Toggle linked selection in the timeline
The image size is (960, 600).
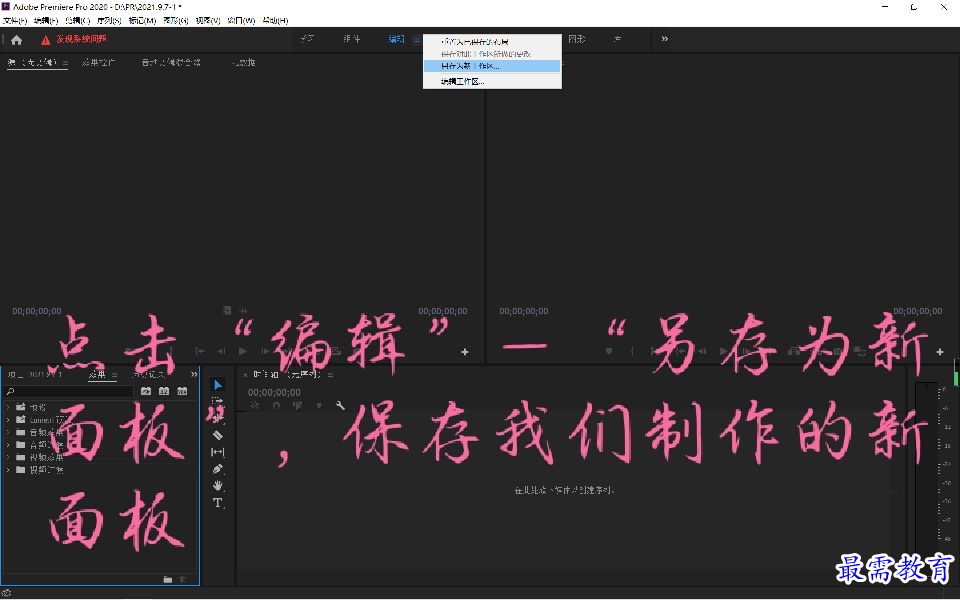(298, 405)
